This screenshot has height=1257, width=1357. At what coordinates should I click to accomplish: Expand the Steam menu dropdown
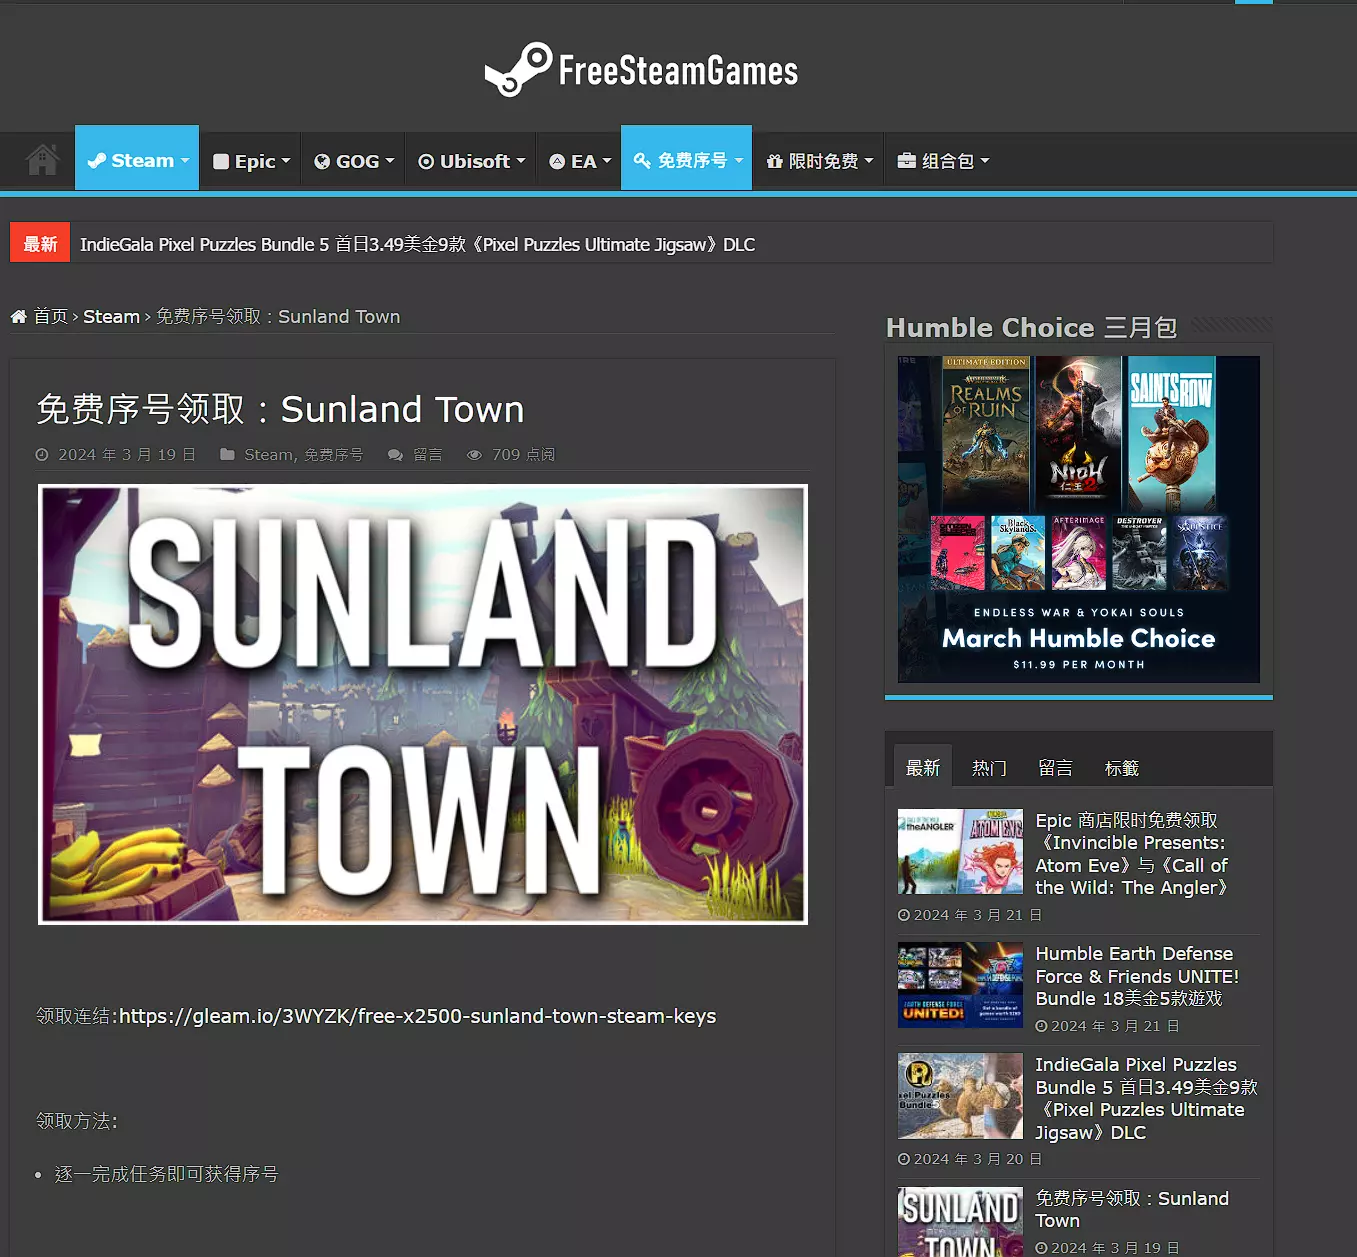click(x=137, y=160)
